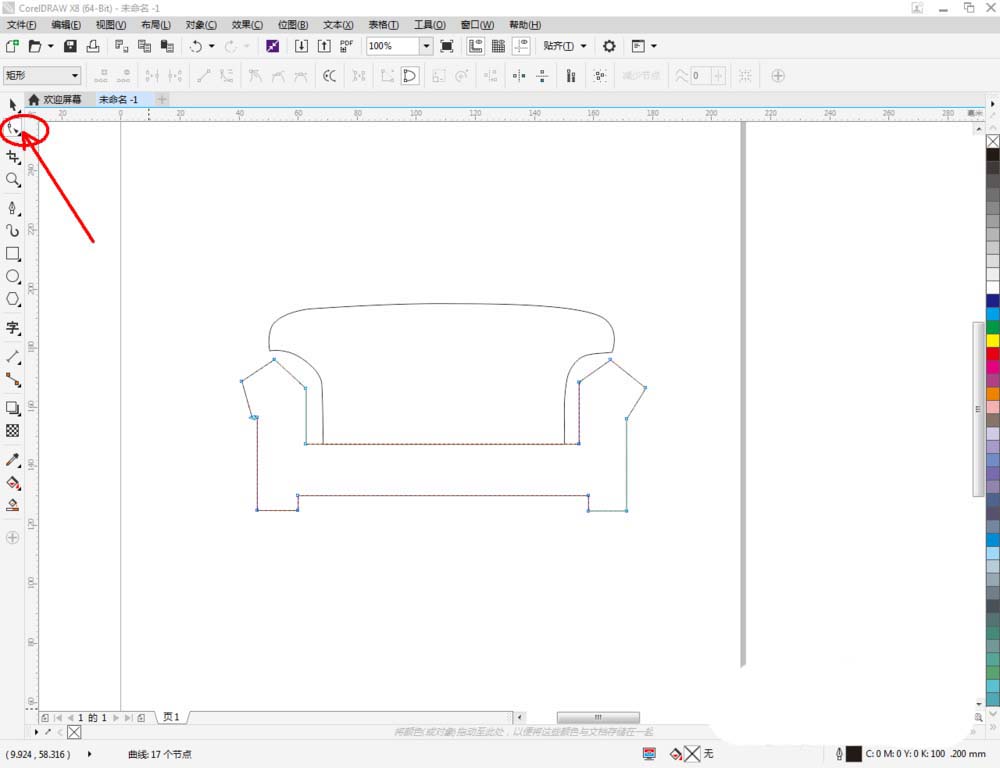The height and width of the screenshot is (768, 1000).
Task: Choose the Ellipse tool
Action: tap(13, 276)
